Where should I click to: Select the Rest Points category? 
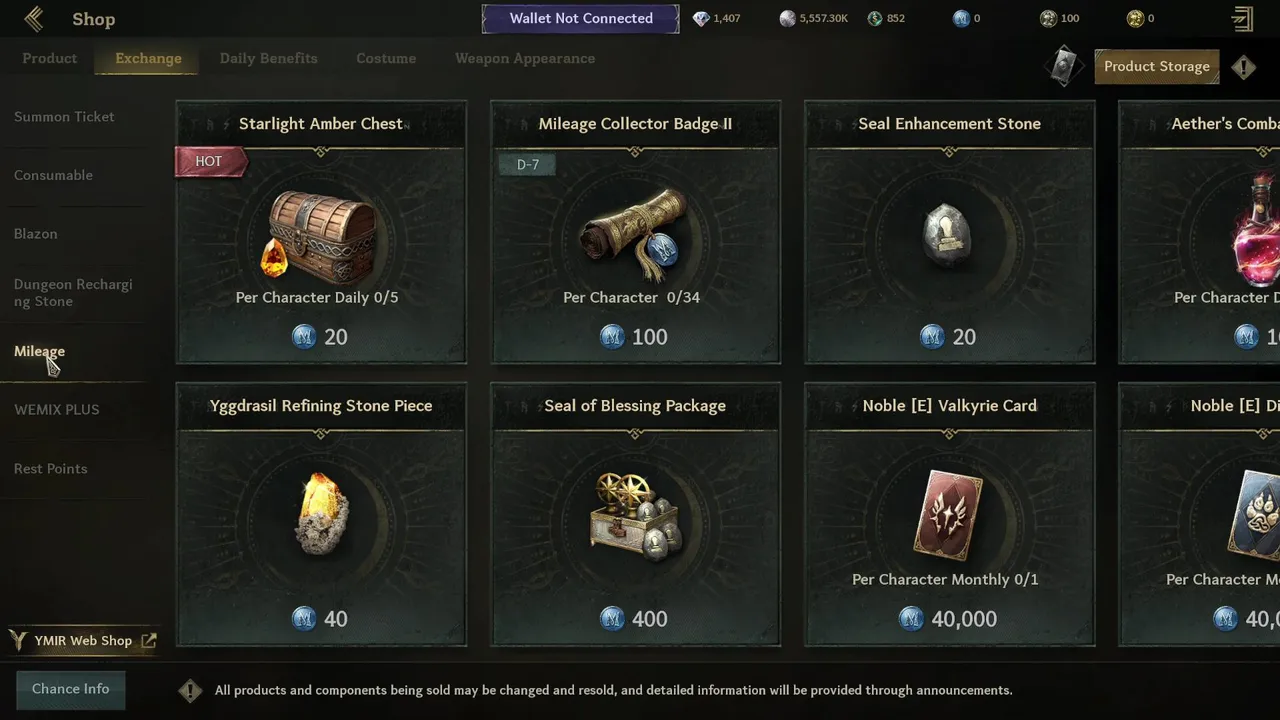51,469
